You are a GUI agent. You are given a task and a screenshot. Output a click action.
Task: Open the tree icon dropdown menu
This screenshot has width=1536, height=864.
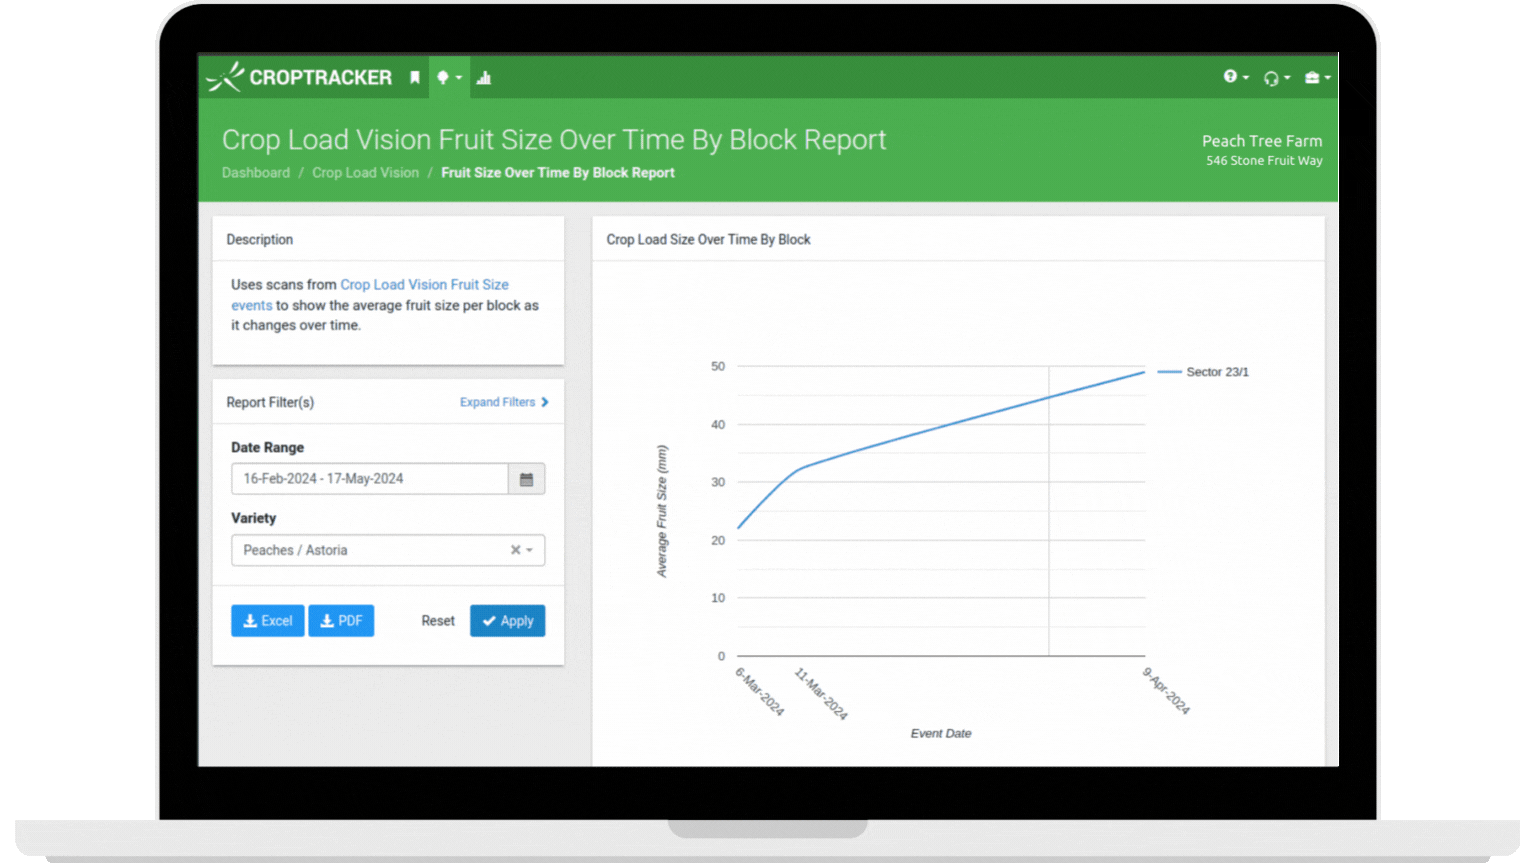click(449, 78)
